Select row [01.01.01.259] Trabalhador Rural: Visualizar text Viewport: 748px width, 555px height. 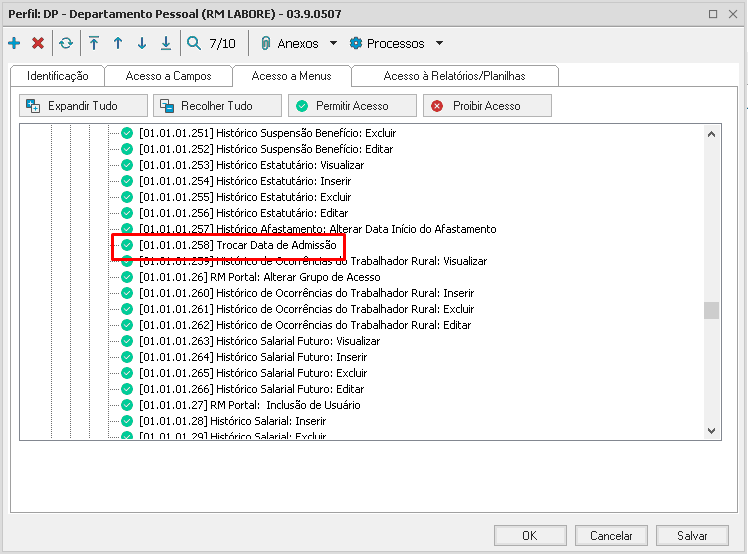[x=313, y=261]
